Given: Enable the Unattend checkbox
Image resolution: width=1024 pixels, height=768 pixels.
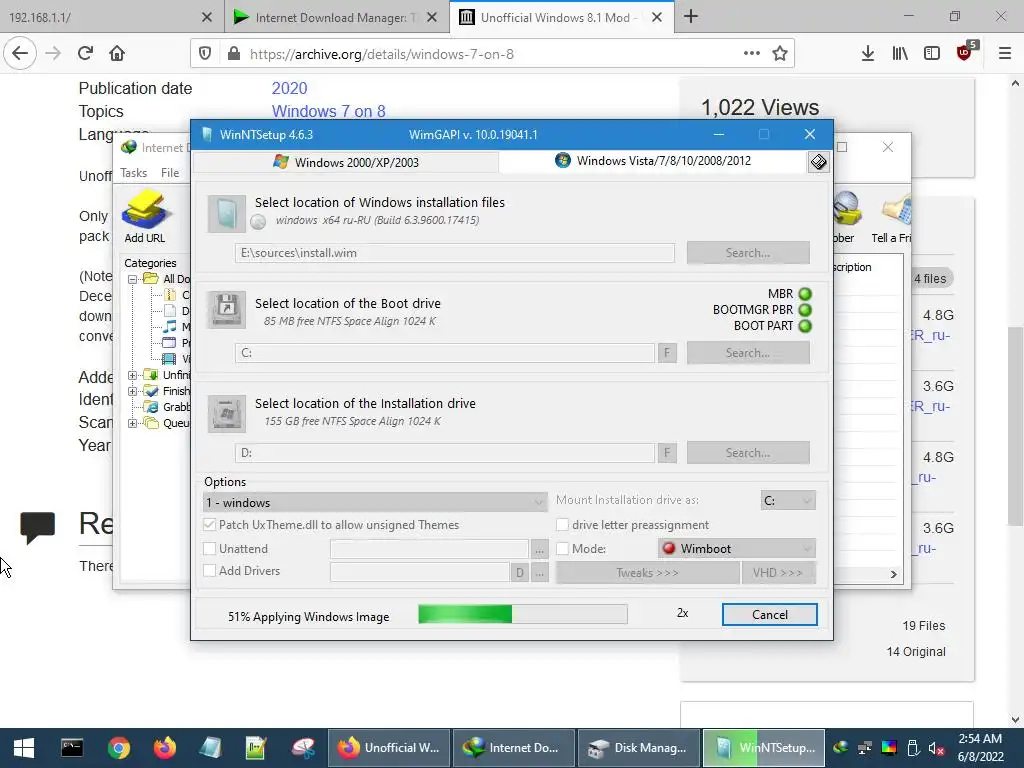Looking at the screenshot, I should click(210, 549).
